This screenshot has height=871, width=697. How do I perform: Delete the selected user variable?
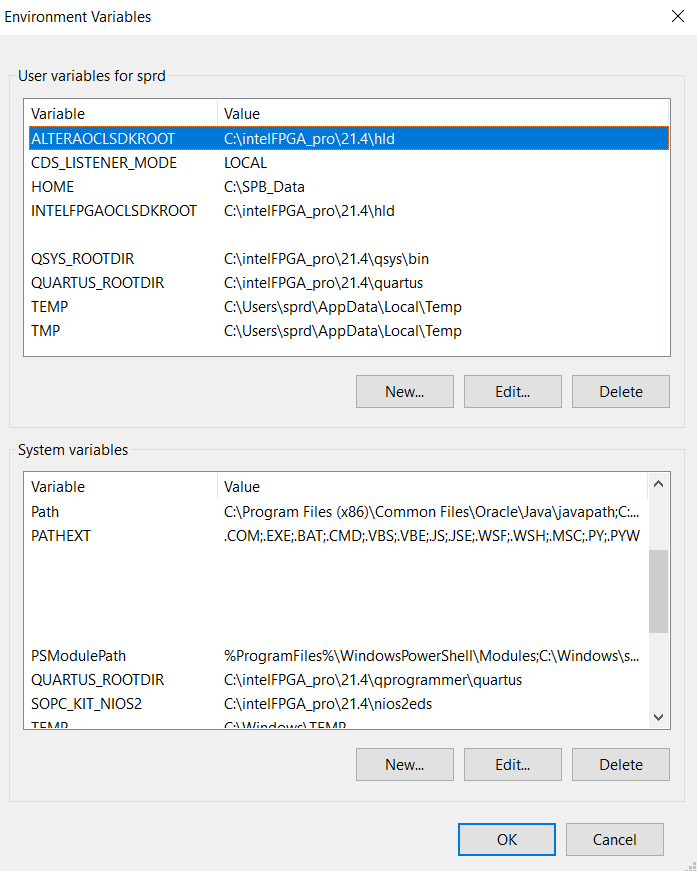(620, 391)
